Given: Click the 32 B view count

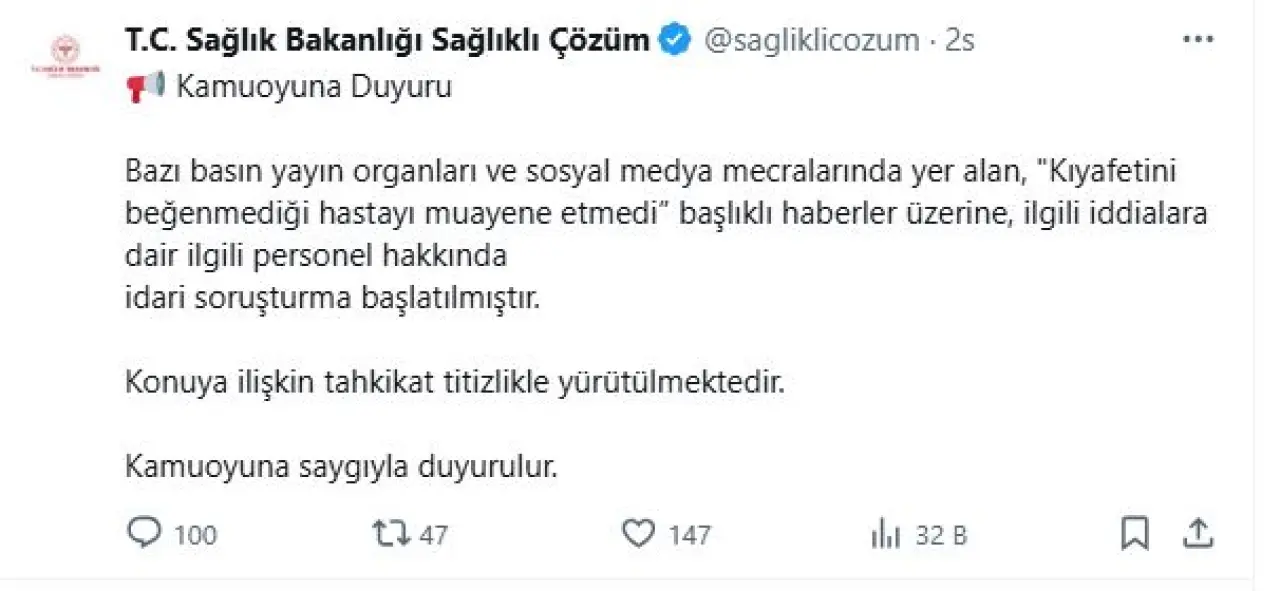Looking at the screenshot, I should (x=941, y=536).
